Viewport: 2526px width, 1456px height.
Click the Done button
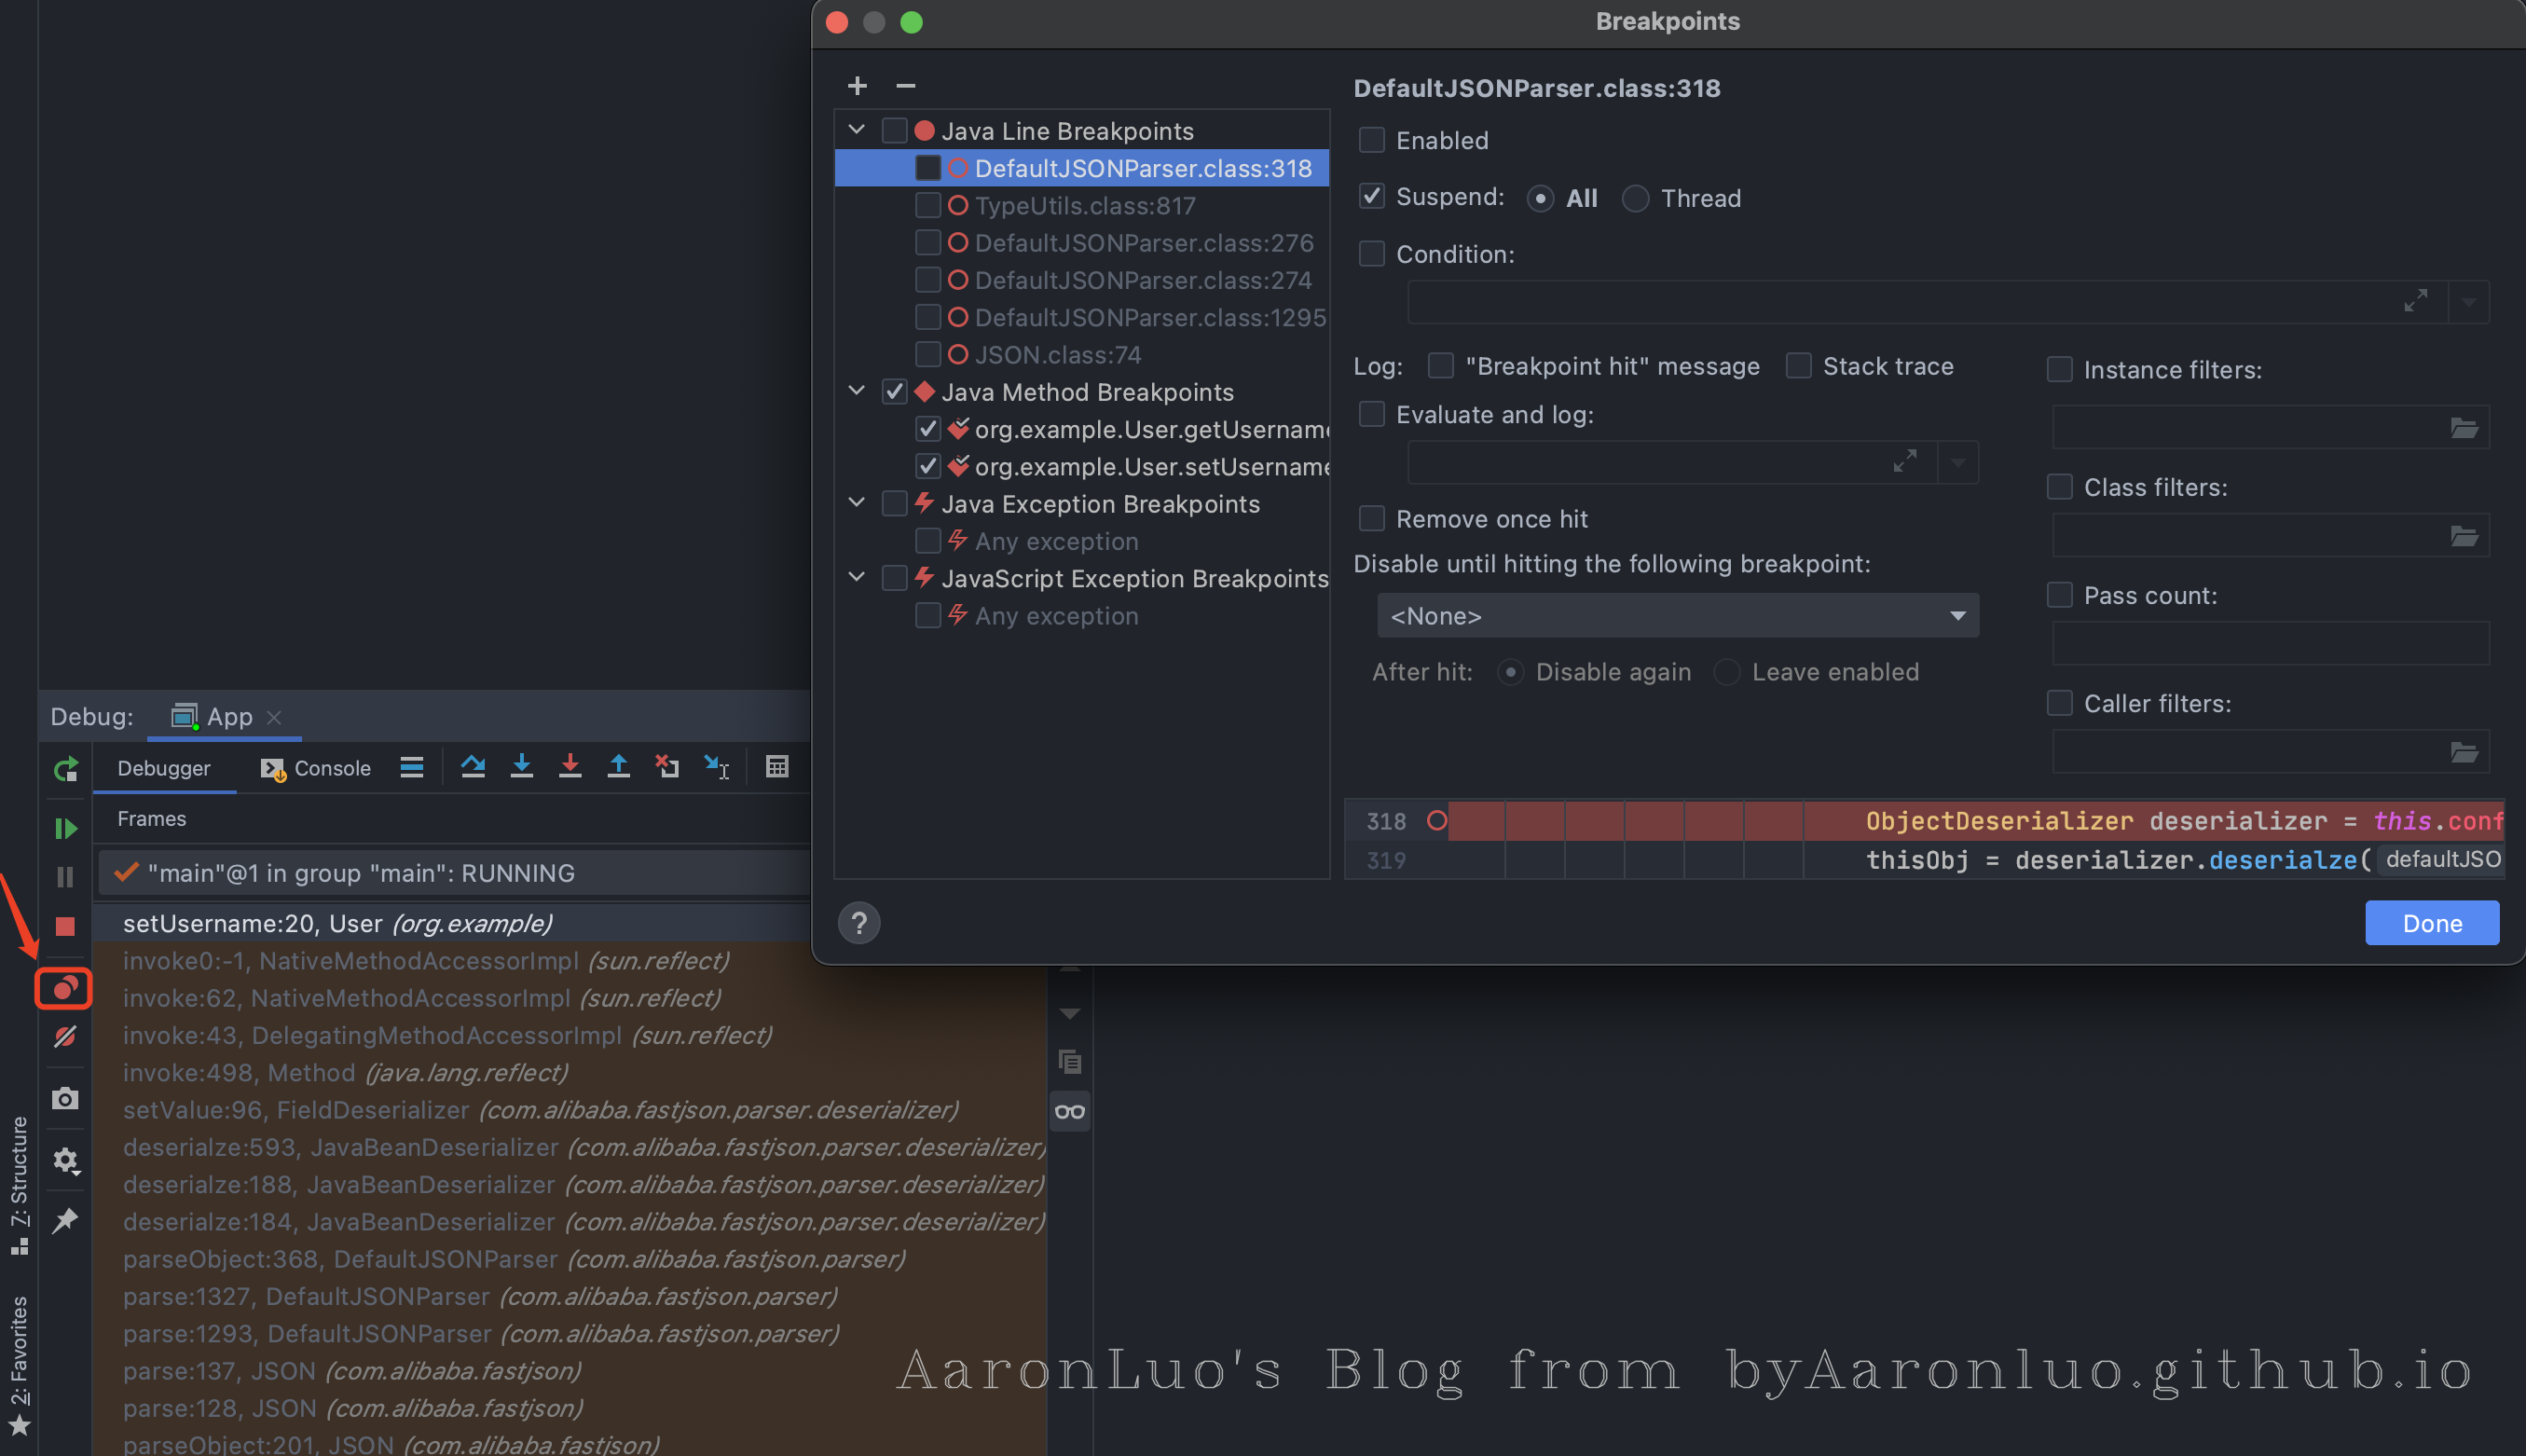[2431, 922]
